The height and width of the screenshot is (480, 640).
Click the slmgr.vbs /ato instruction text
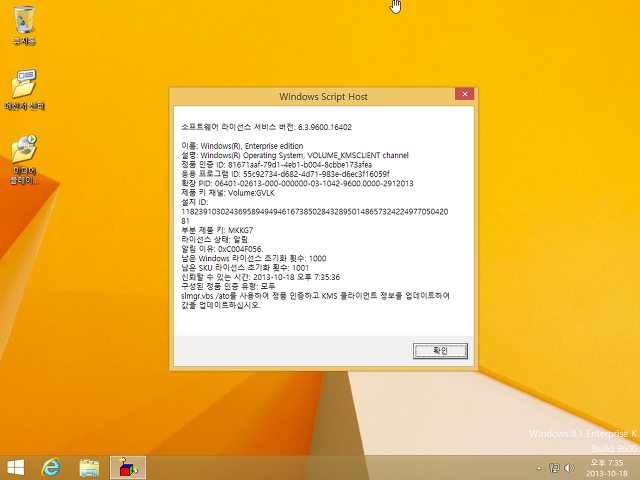[x=315, y=300]
